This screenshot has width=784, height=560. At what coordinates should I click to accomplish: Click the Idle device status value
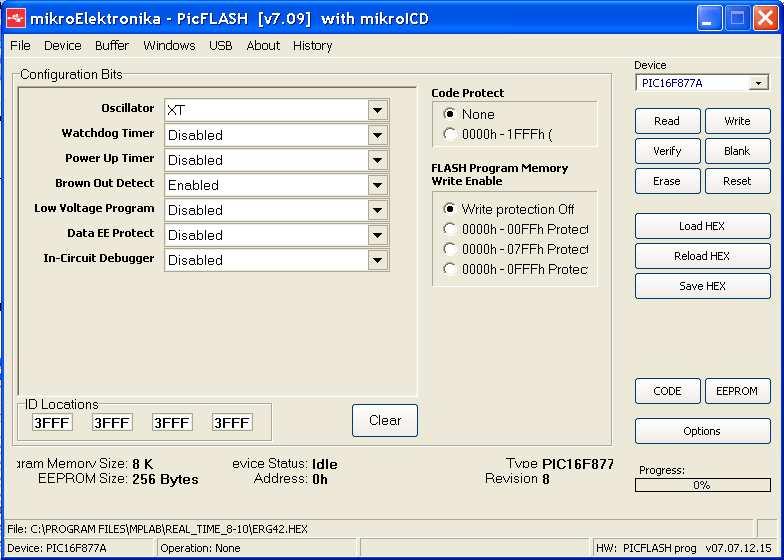click(x=324, y=464)
